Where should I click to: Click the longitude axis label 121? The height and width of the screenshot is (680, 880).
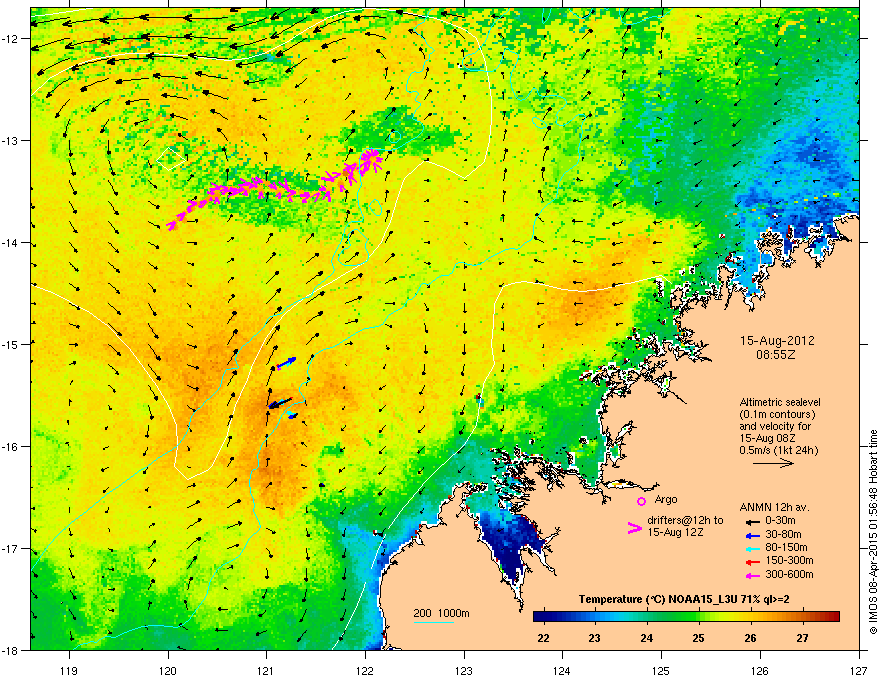coord(266,670)
